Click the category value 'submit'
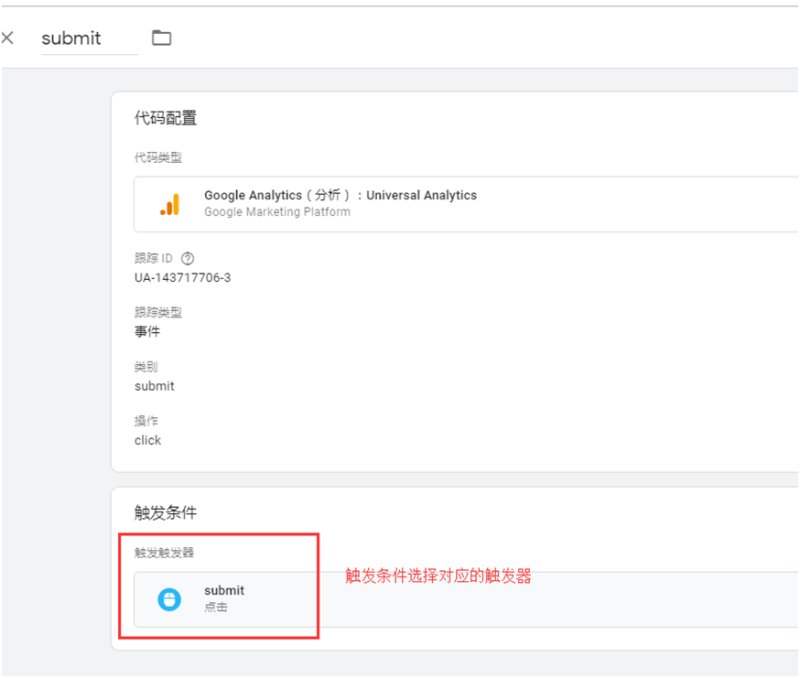The image size is (800, 678). tap(154, 386)
